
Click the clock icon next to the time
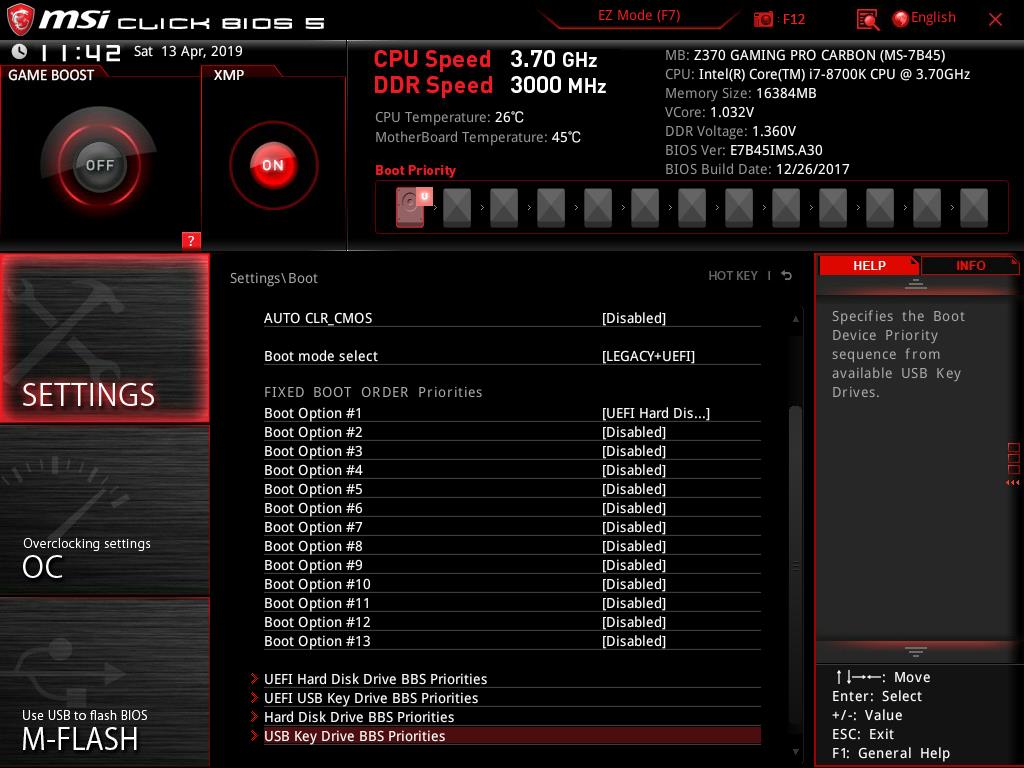click(x=20, y=51)
